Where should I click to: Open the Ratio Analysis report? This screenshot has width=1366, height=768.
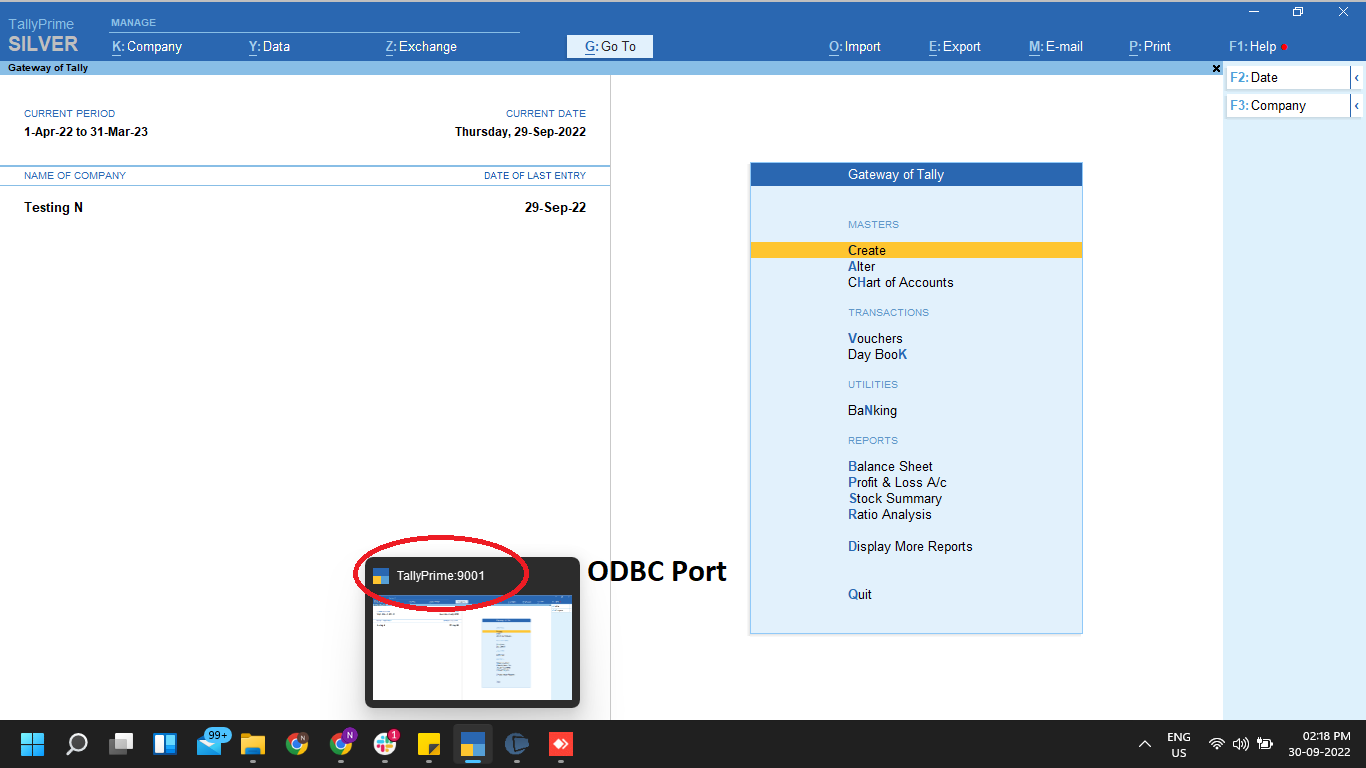(x=890, y=515)
